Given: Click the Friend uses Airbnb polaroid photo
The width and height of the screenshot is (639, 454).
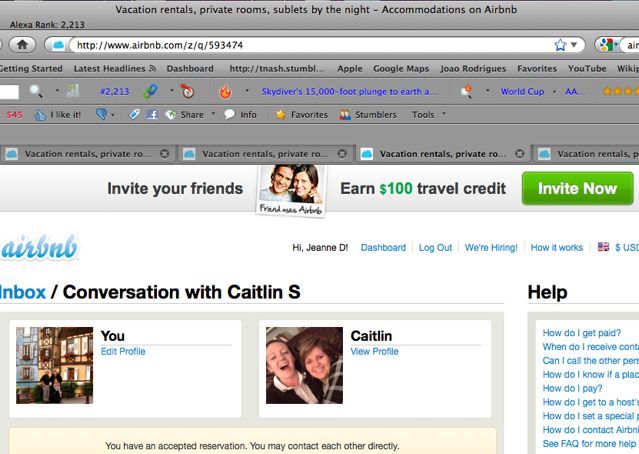Looking at the screenshot, I should 291,190.
